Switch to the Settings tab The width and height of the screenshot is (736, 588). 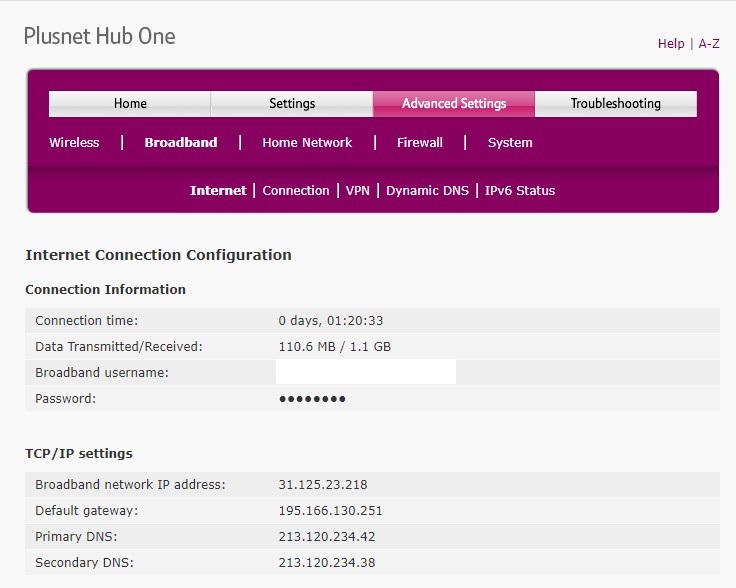tap(292, 104)
